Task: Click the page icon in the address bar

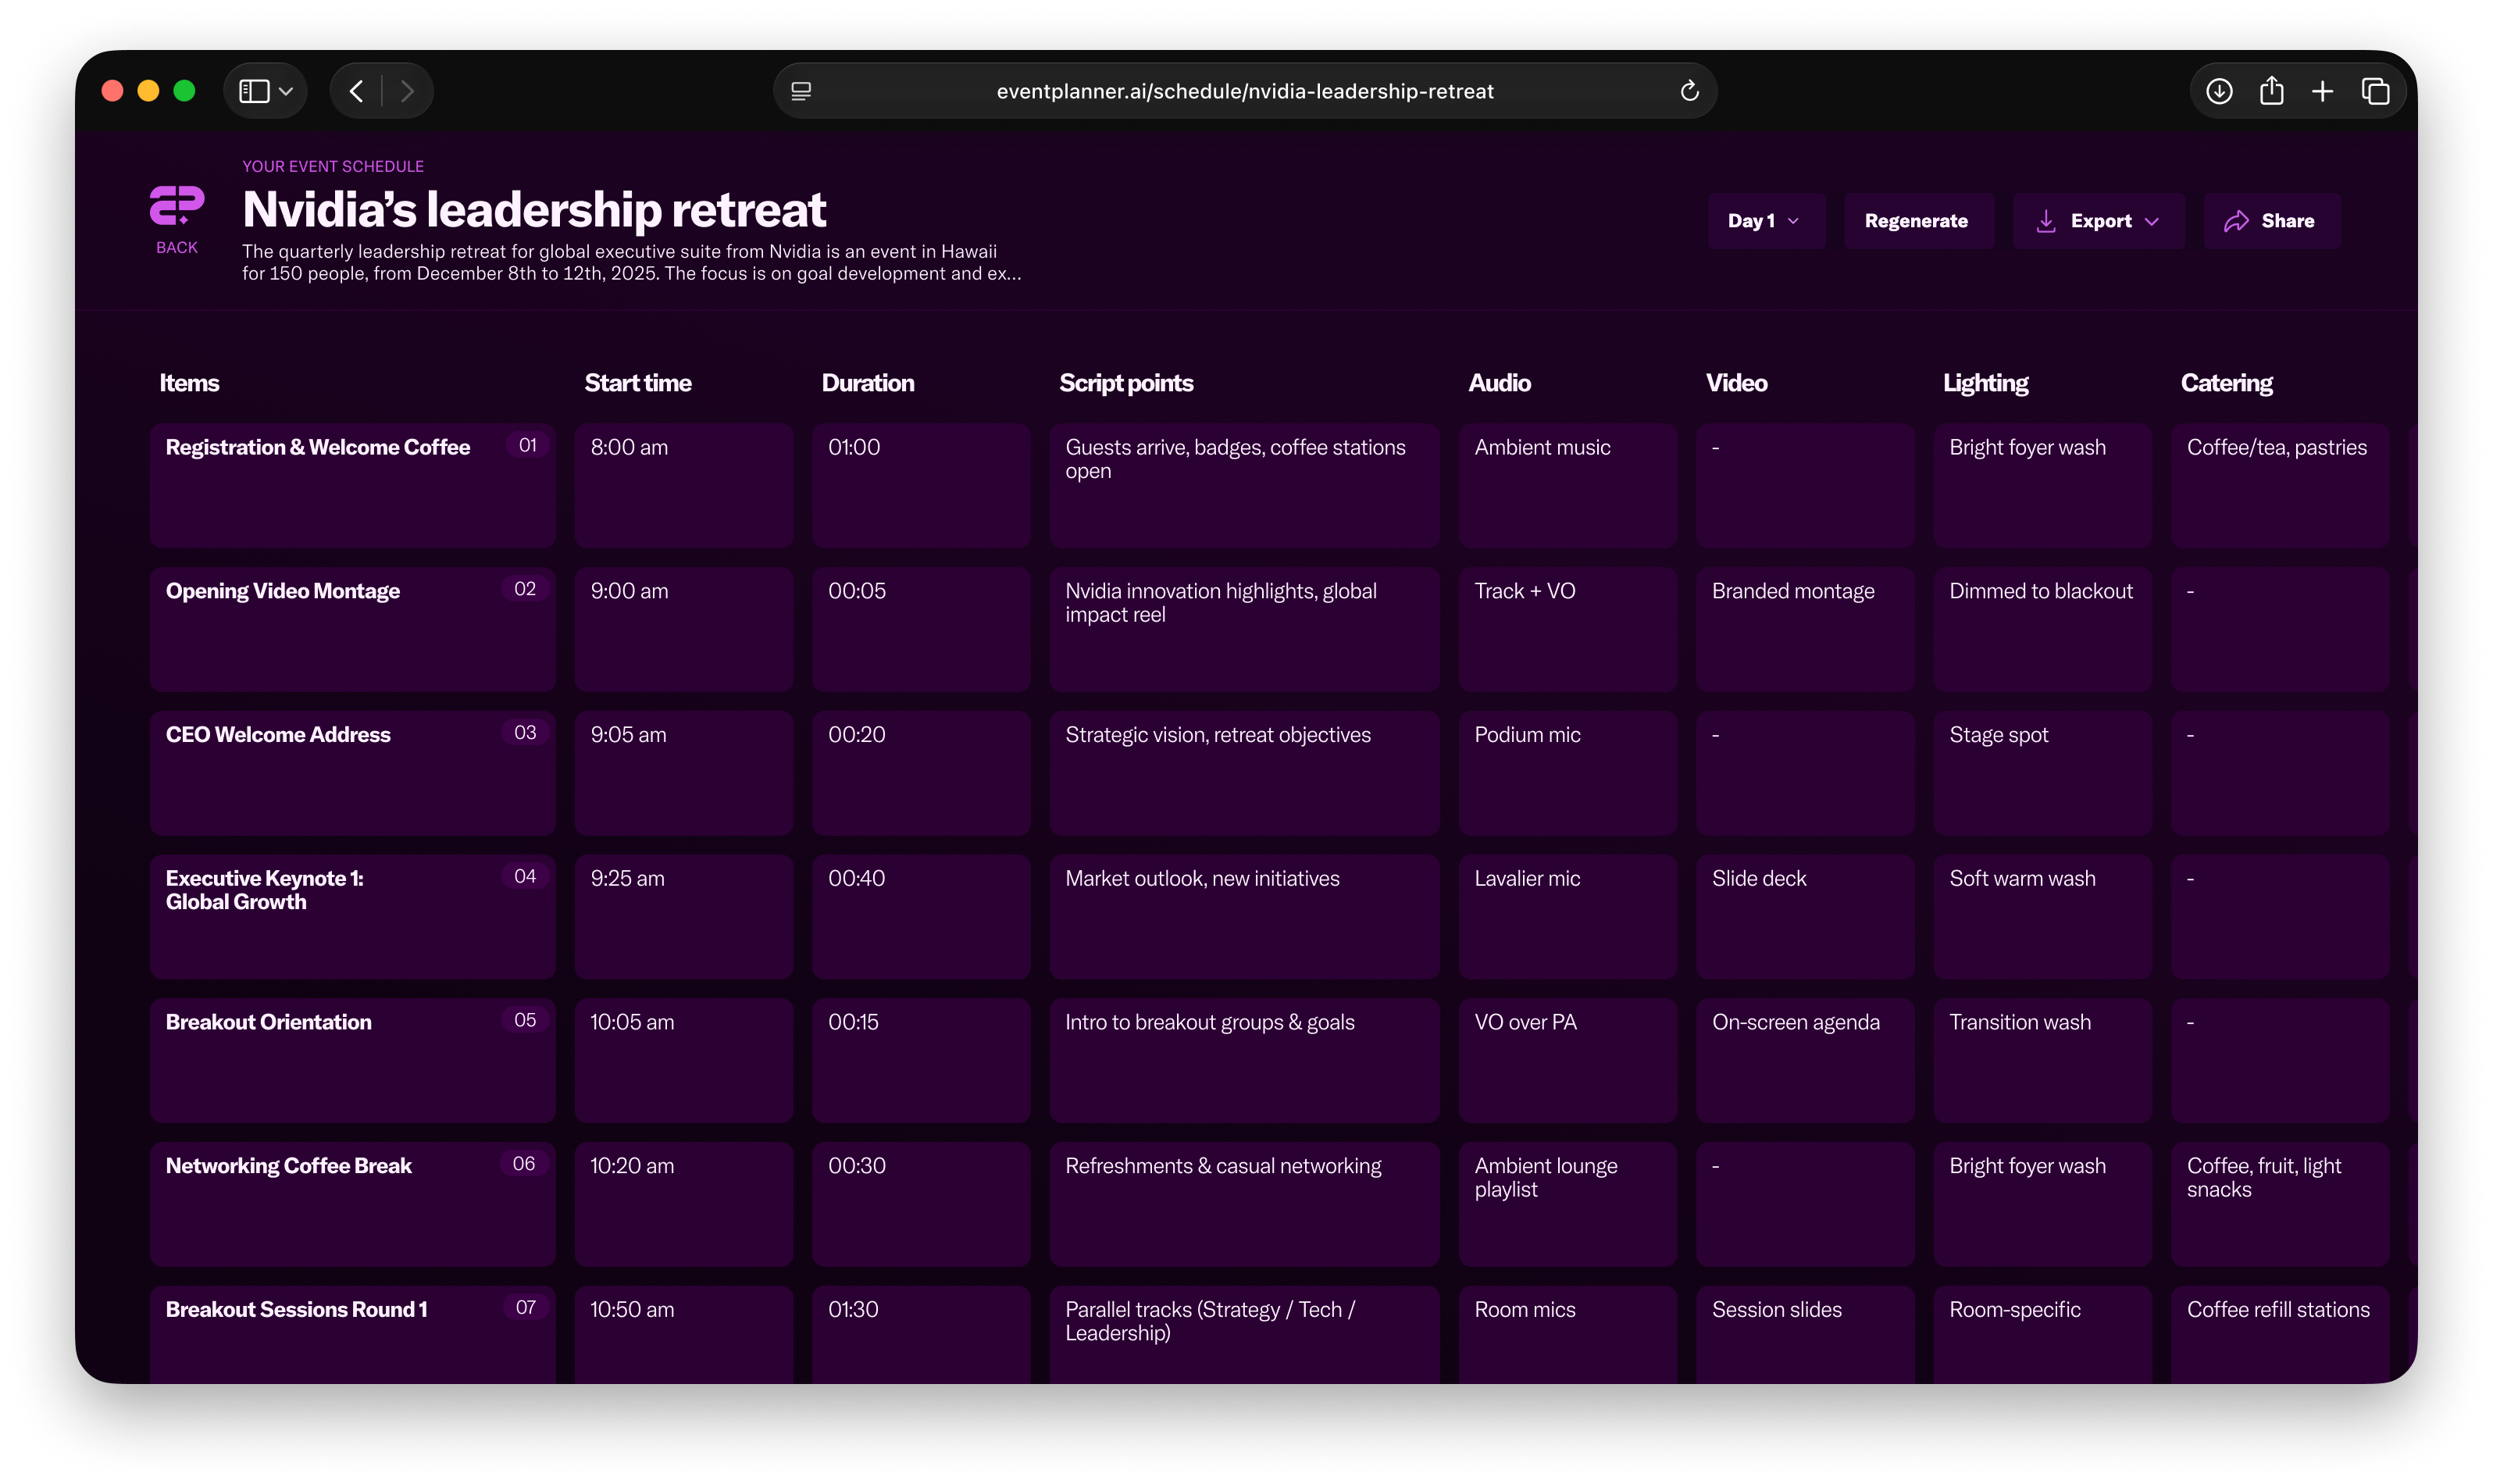Action: coord(800,91)
